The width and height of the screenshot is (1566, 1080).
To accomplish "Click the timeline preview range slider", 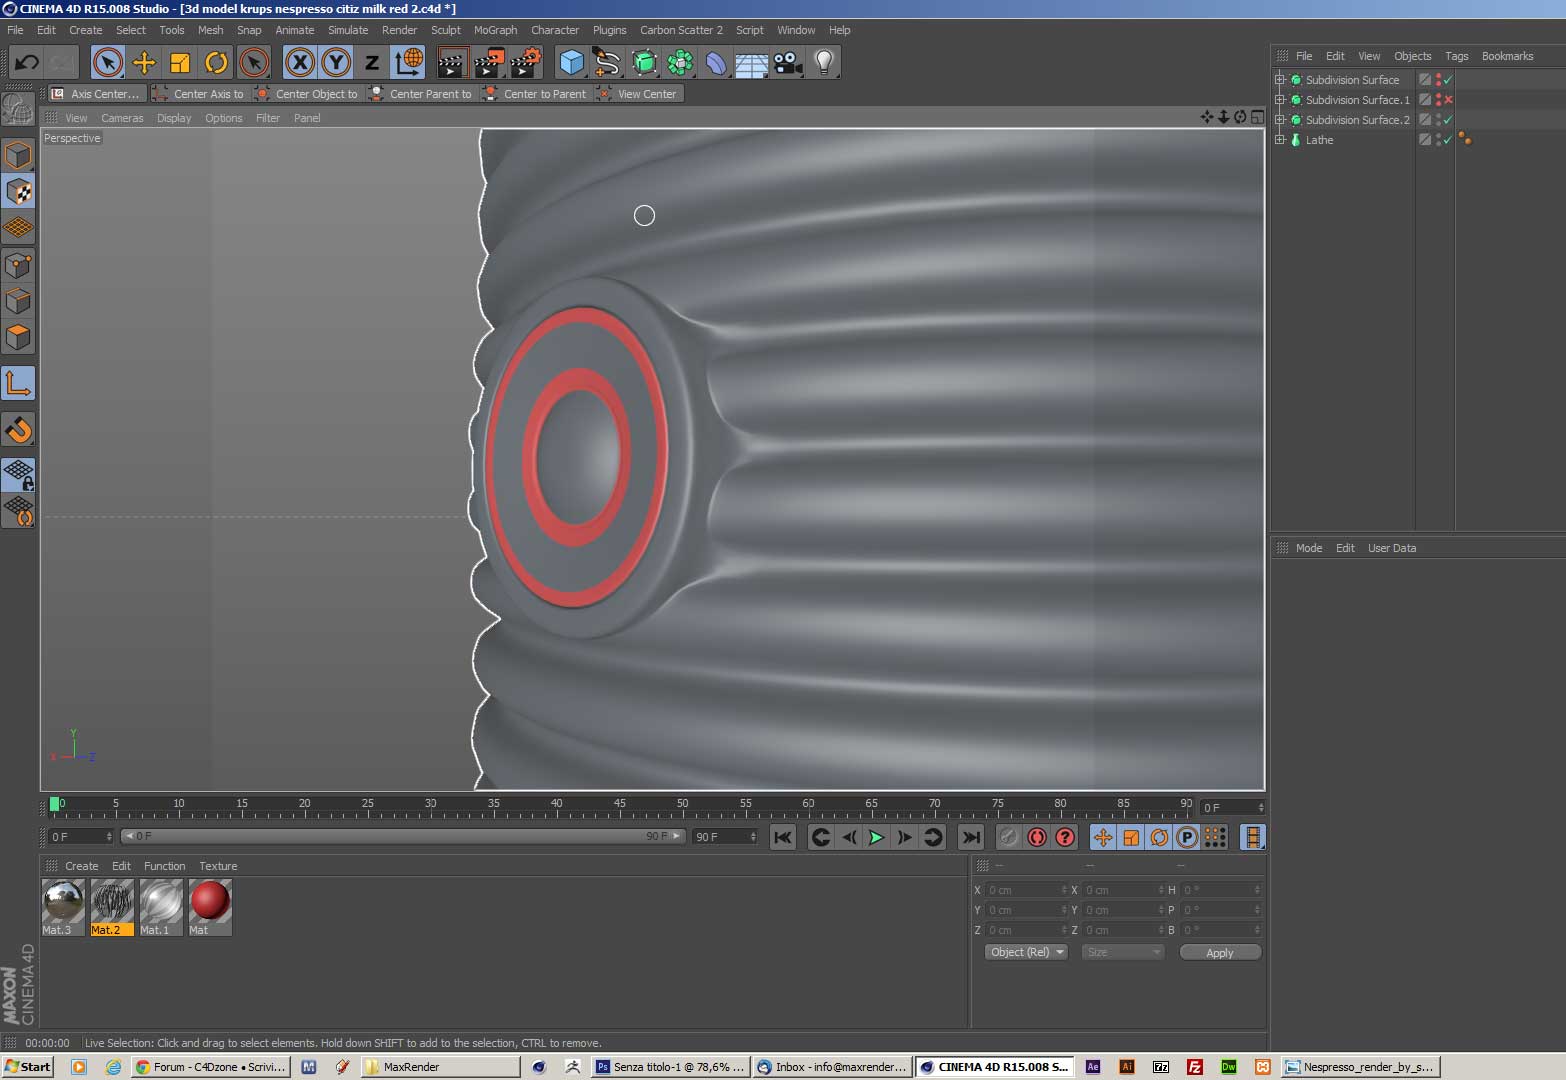I will 402,836.
